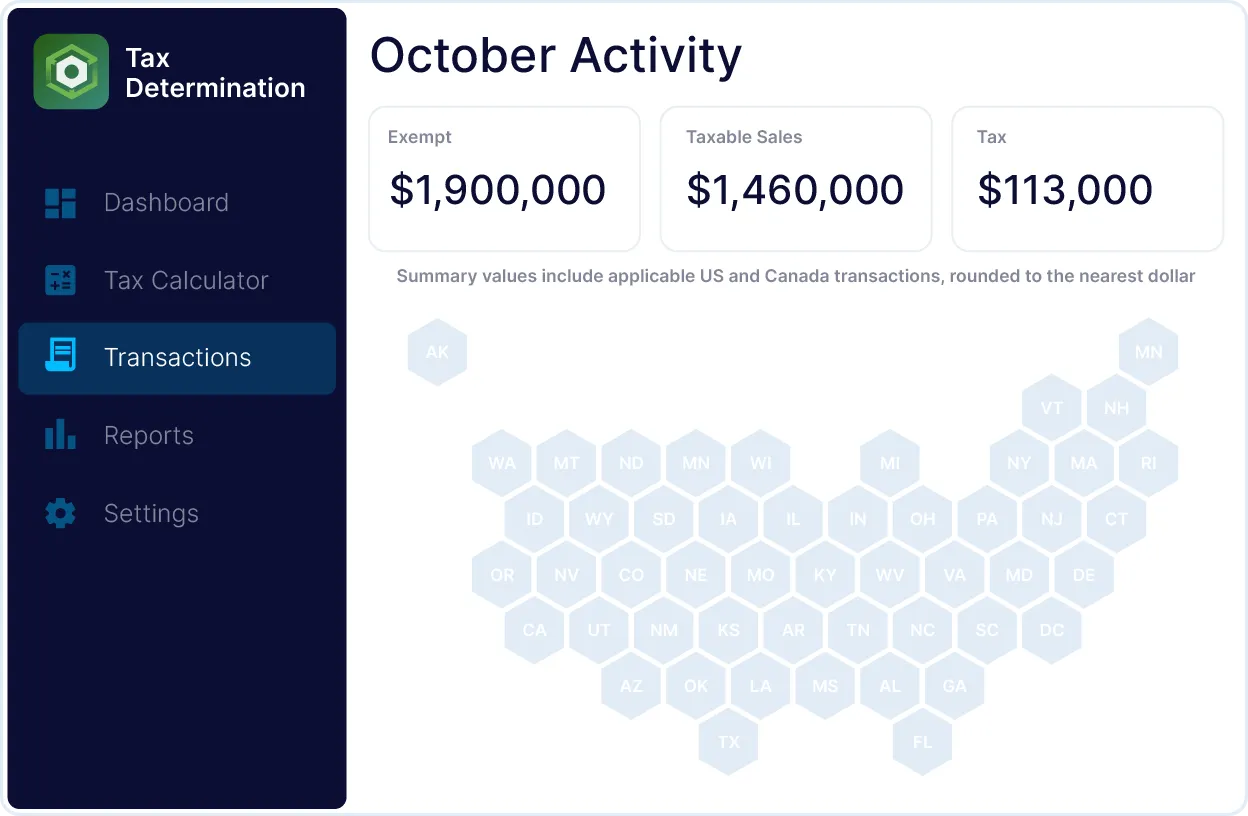Open the Dashboard menu item
Image resolution: width=1248 pixels, height=816 pixels.
tap(166, 203)
